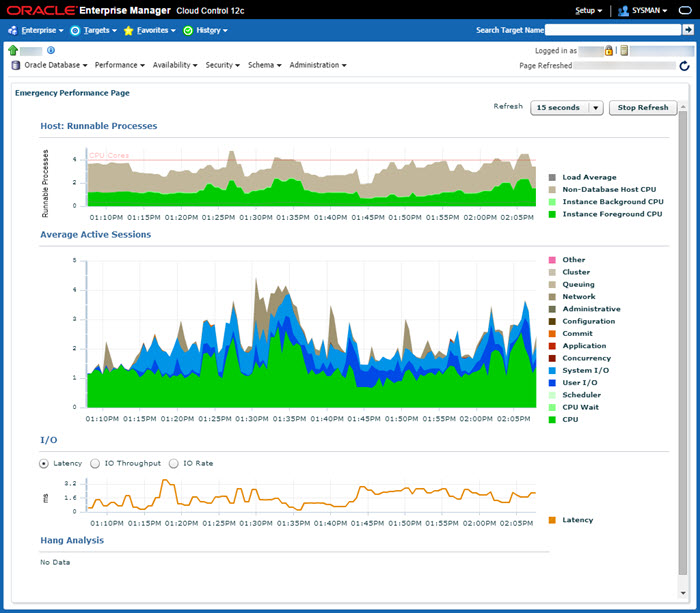Click the page refresh circular arrow icon
The image size is (700, 613).
click(684, 66)
